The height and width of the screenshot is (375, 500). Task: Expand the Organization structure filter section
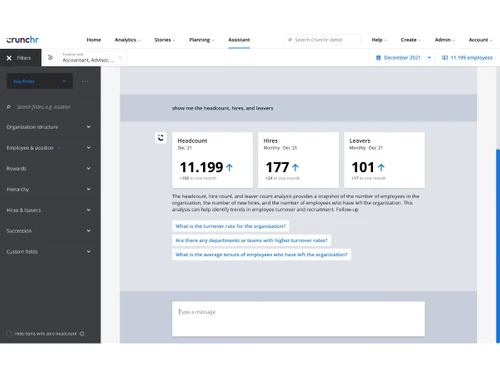coord(48,127)
